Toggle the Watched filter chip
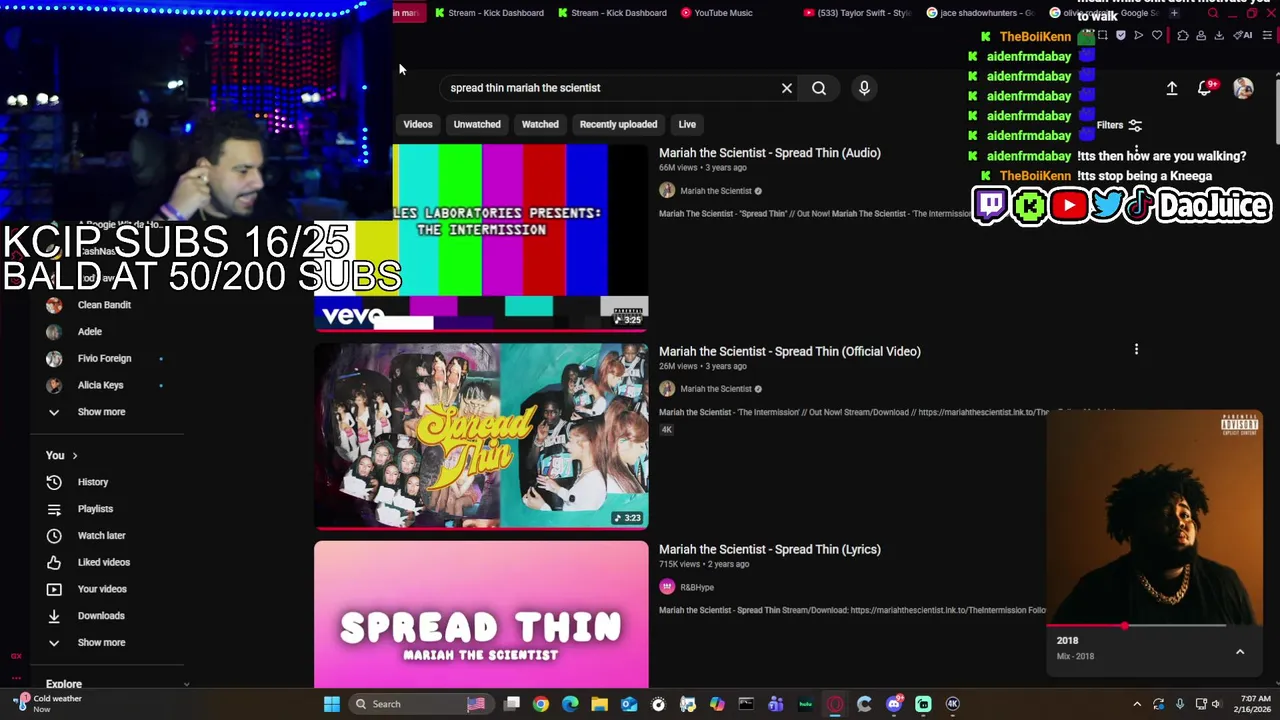 pyautogui.click(x=540, y=124)
